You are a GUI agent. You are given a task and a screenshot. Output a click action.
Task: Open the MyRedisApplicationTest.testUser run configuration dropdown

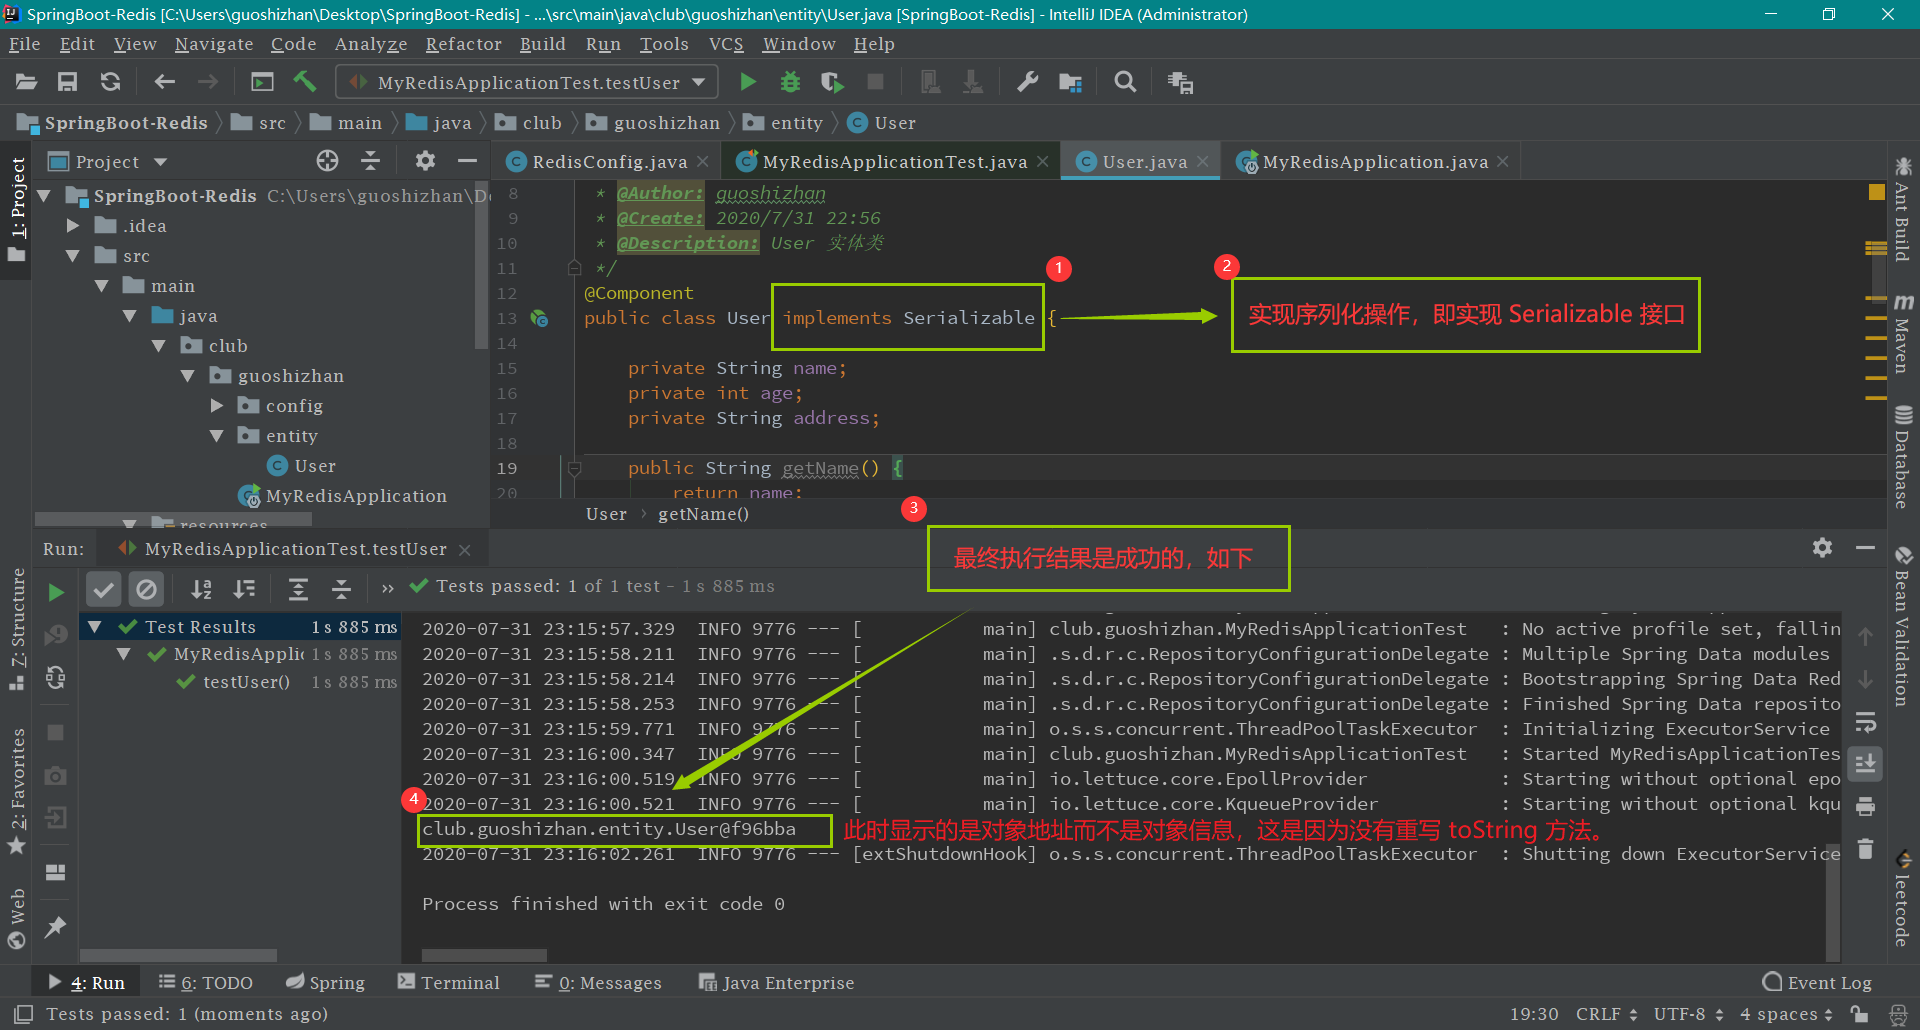(x=528, y=82)
